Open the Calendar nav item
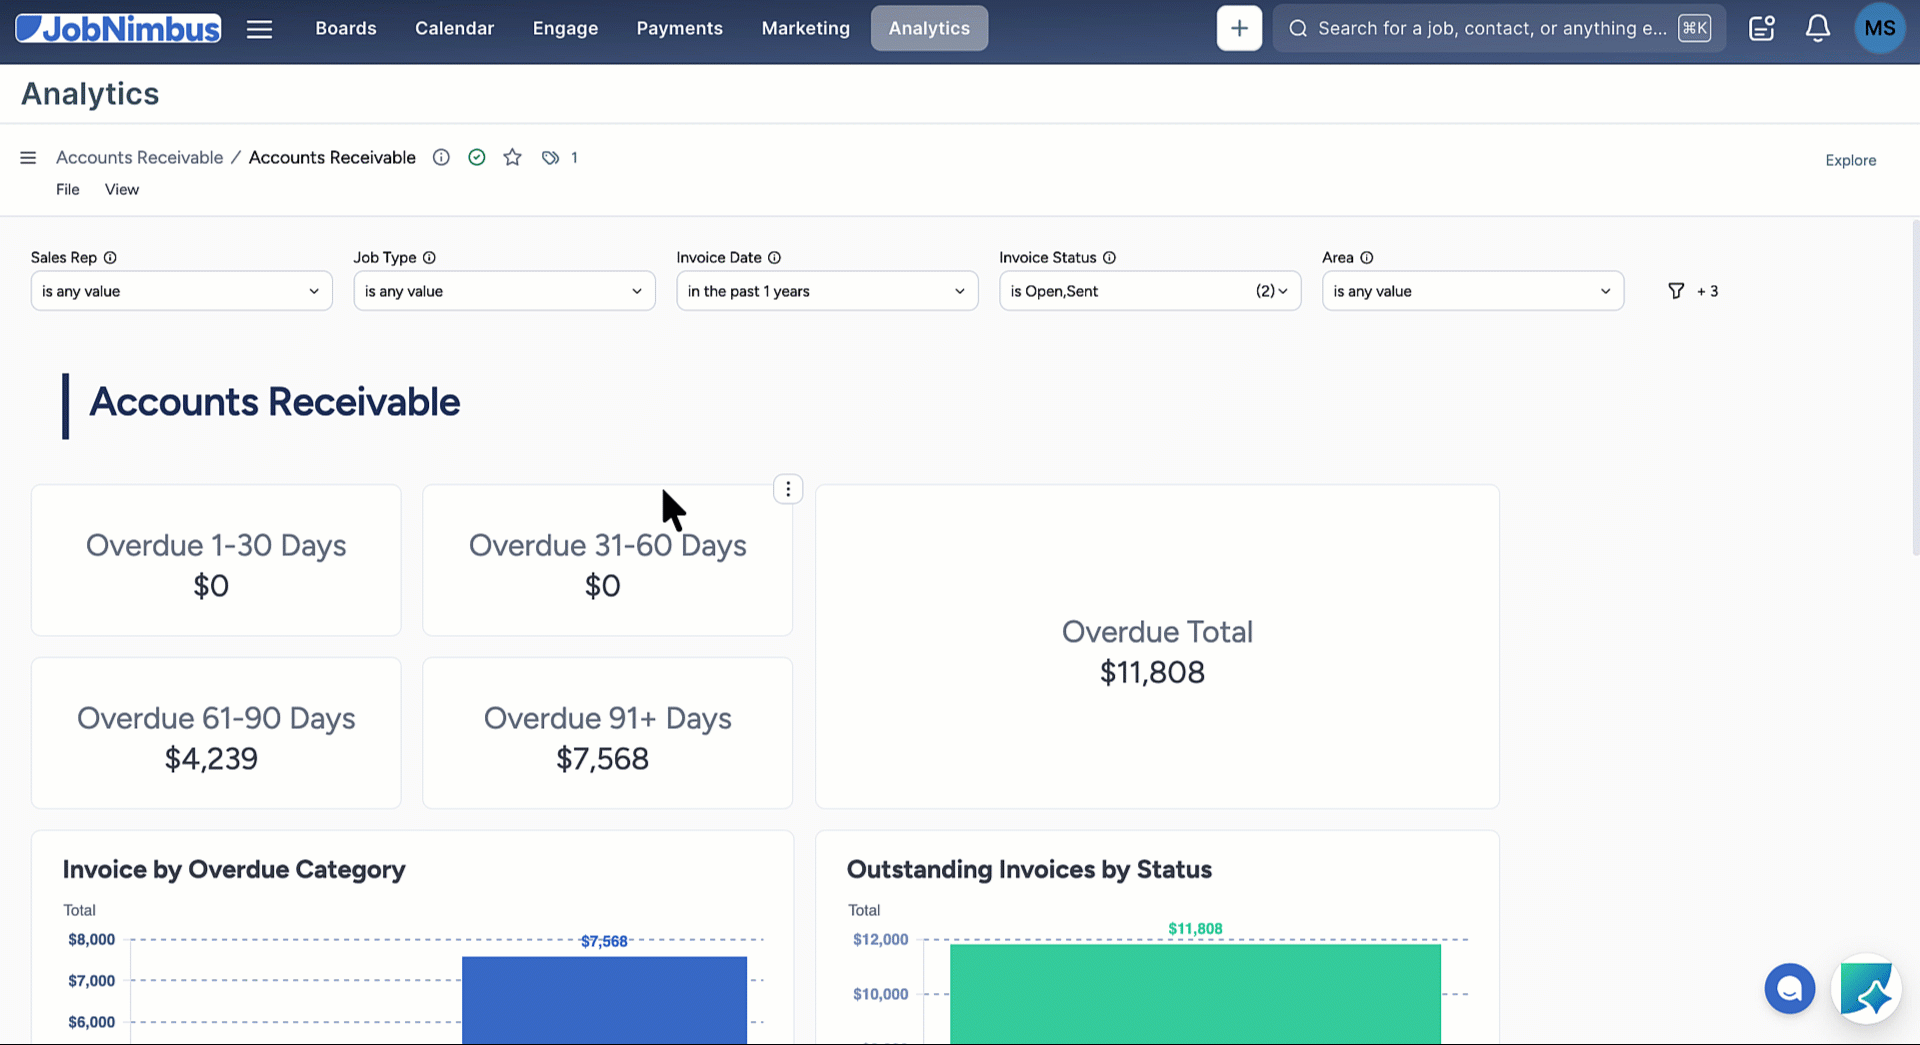The width and height of the screenshot is (1920, 1045). (454, 28)
